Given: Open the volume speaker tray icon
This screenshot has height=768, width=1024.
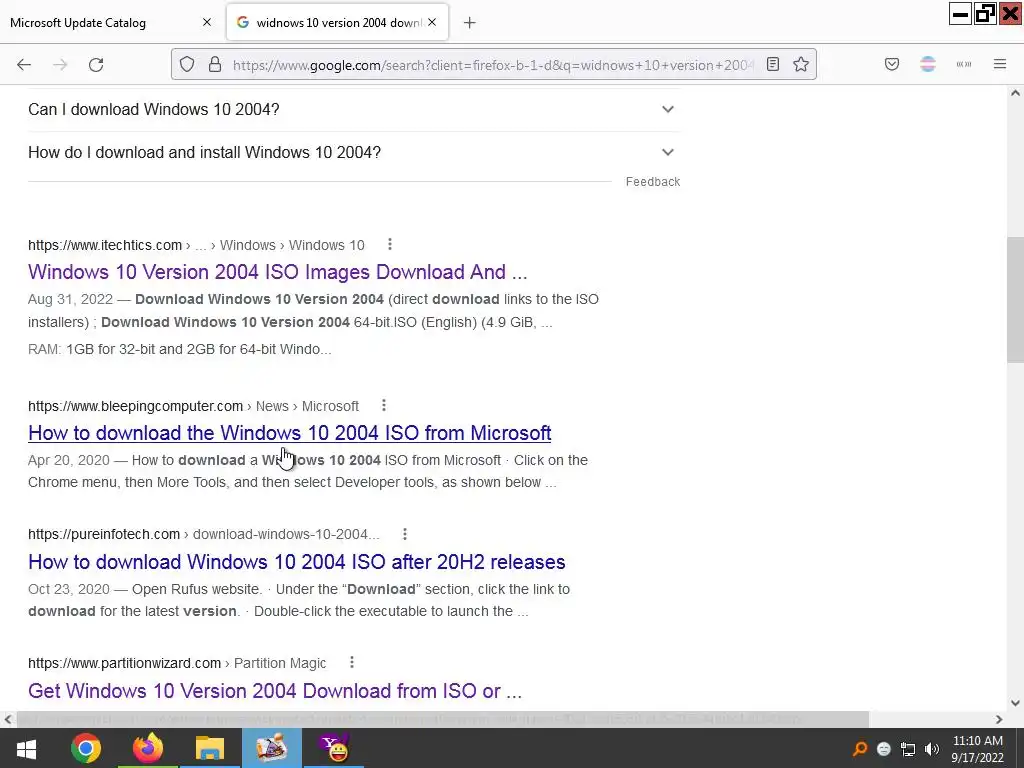Looking at the screenshot, I should [x=932, y=749].
